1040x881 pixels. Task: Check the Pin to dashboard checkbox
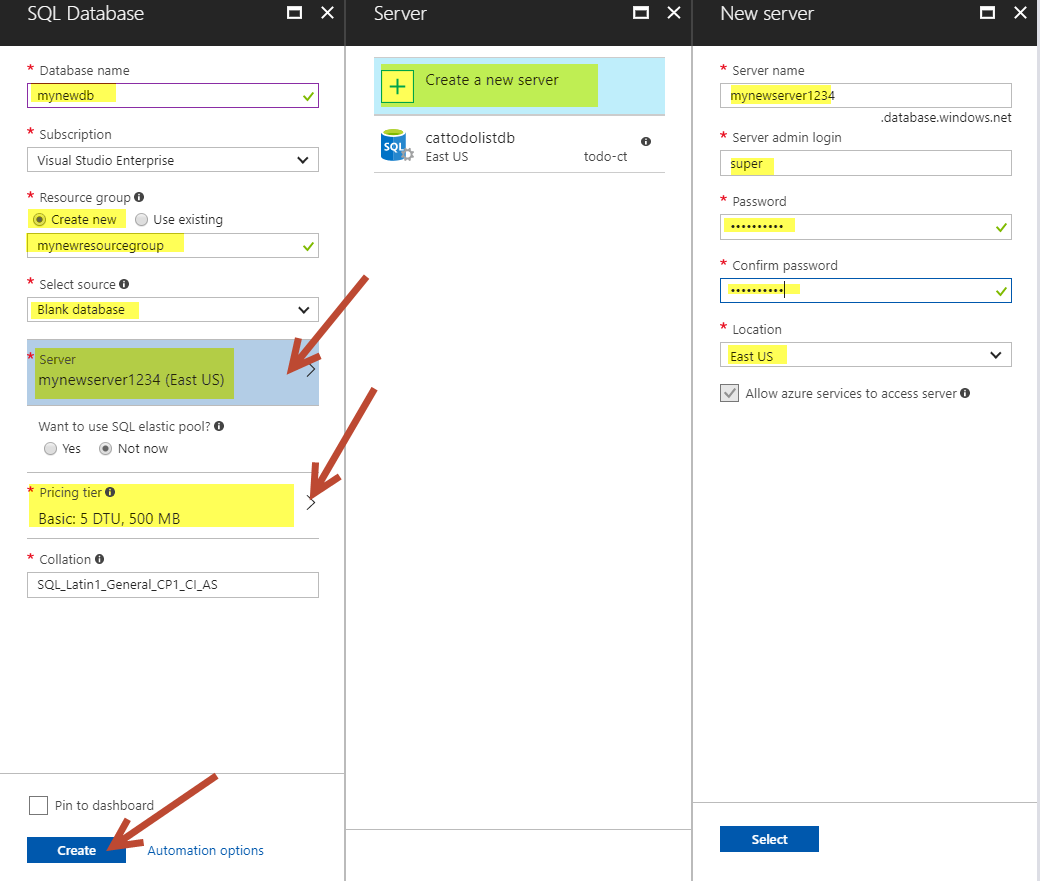pyautogui.click(x=38, y=805)
